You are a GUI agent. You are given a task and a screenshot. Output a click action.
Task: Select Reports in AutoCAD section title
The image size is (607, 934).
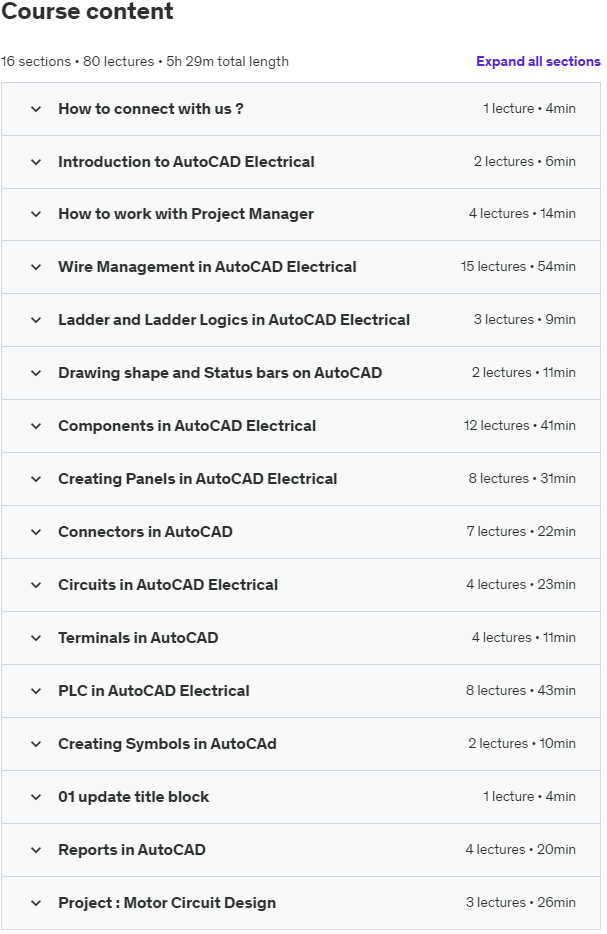pyautogui.click(x=132, y=850)
